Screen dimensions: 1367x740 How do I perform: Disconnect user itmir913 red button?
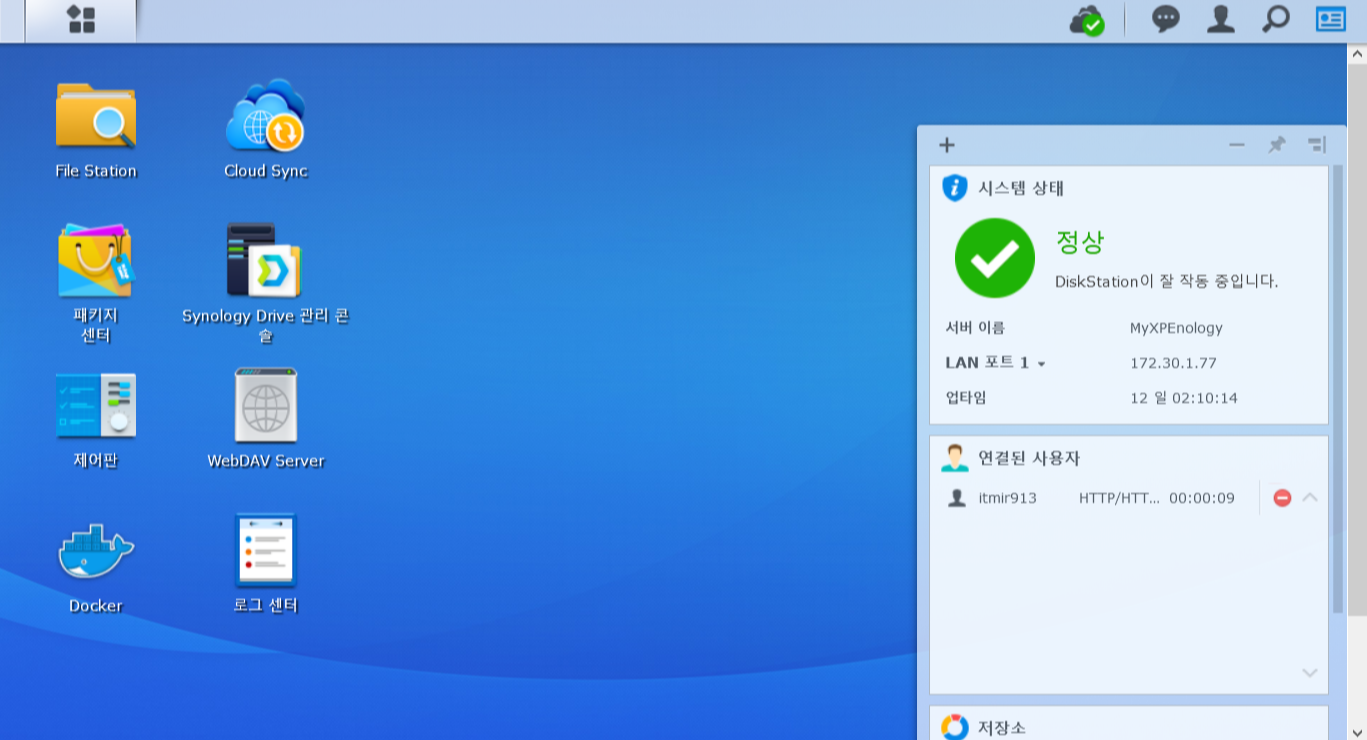pos(1282,498)
